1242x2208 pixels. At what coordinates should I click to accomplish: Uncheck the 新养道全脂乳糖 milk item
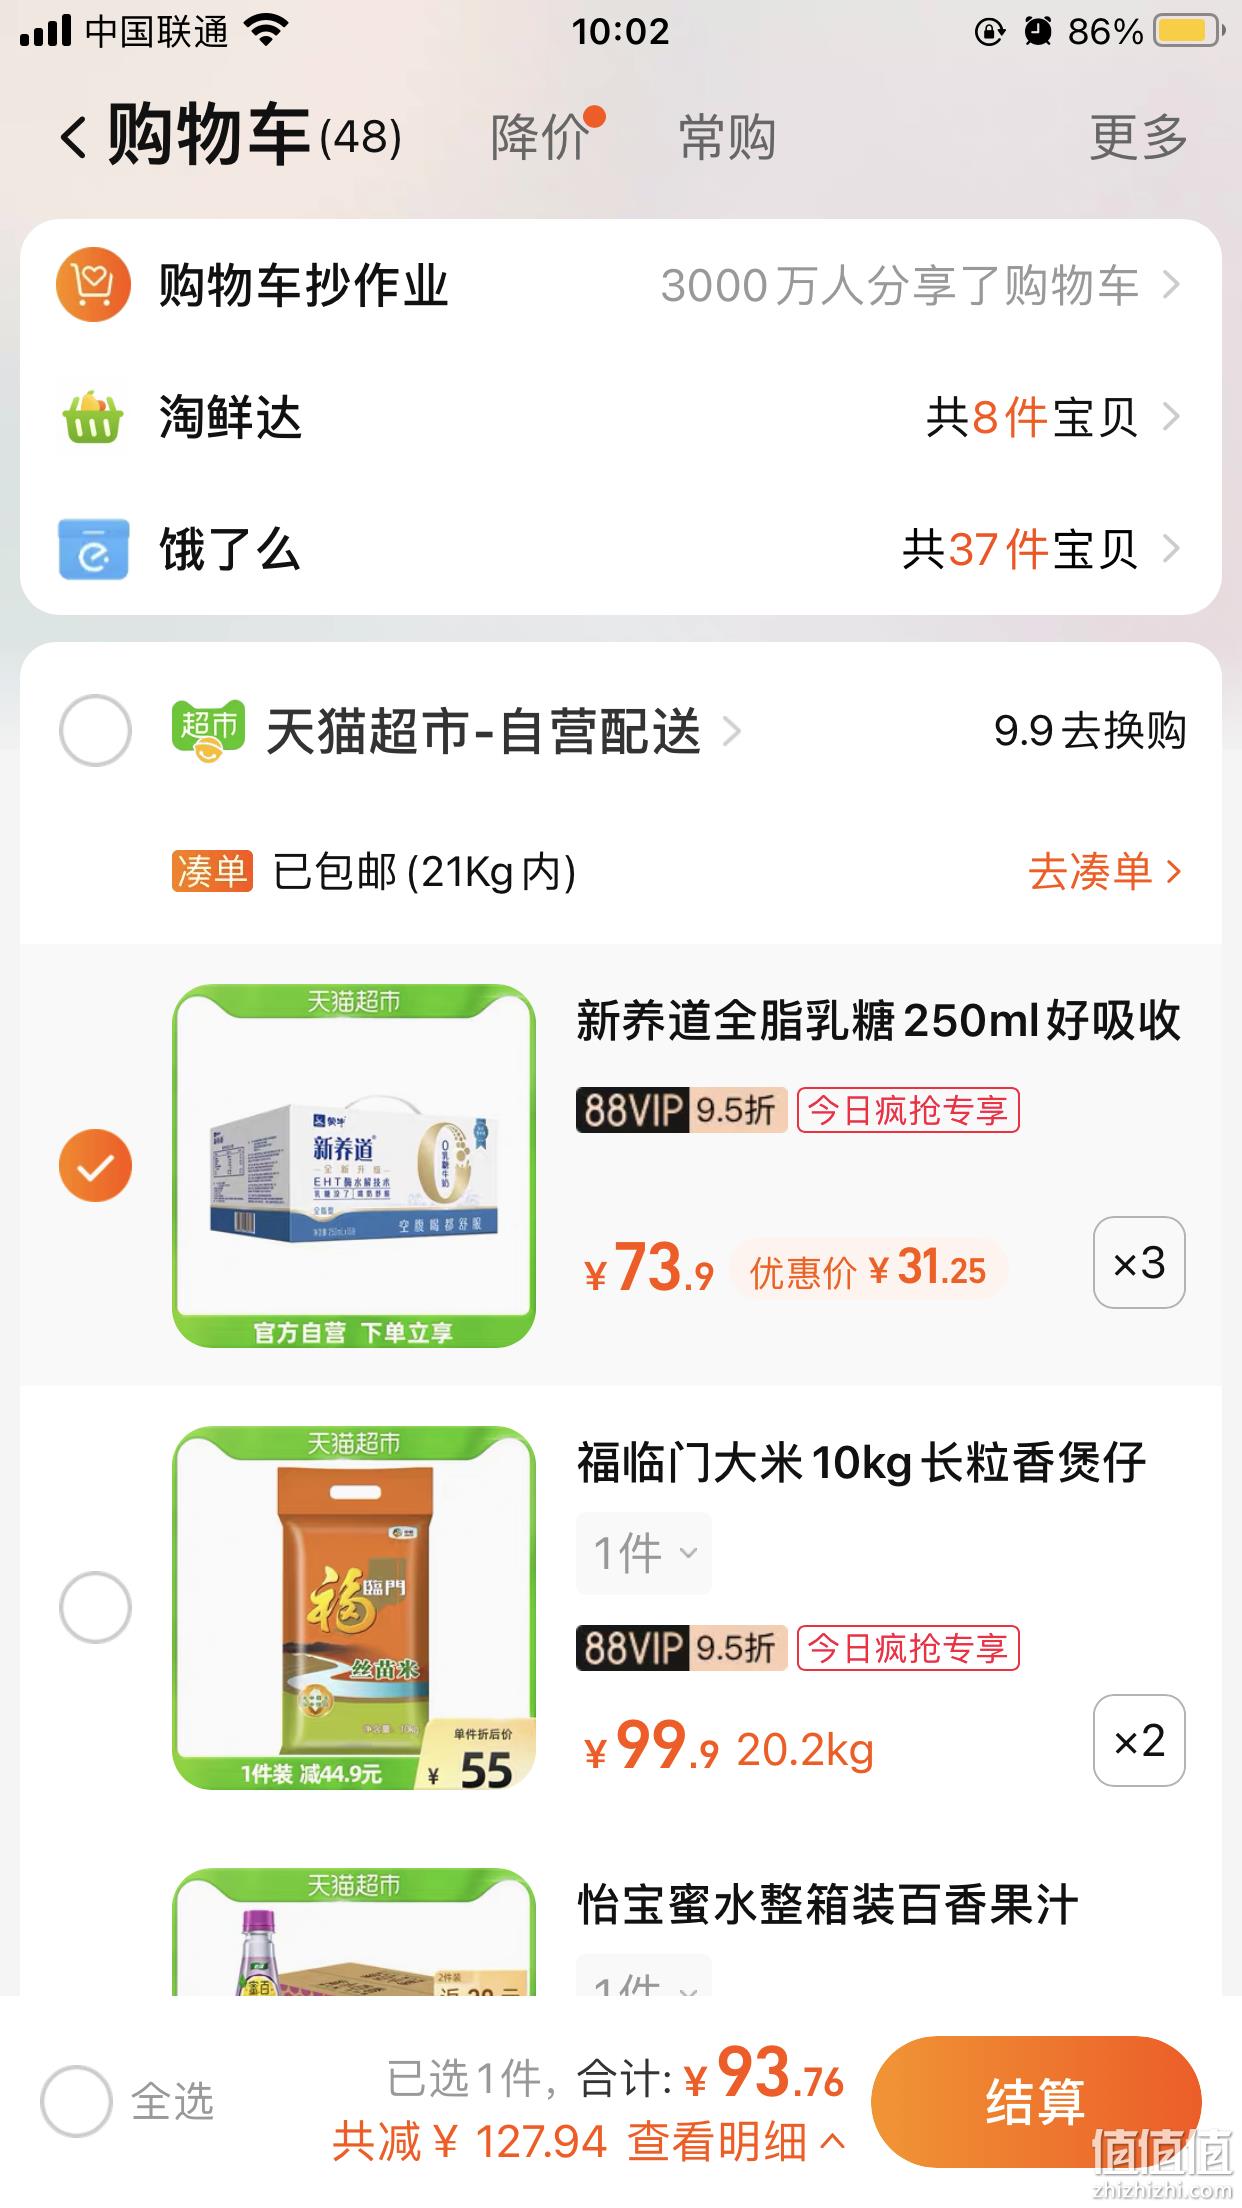tap(95, 1165)
